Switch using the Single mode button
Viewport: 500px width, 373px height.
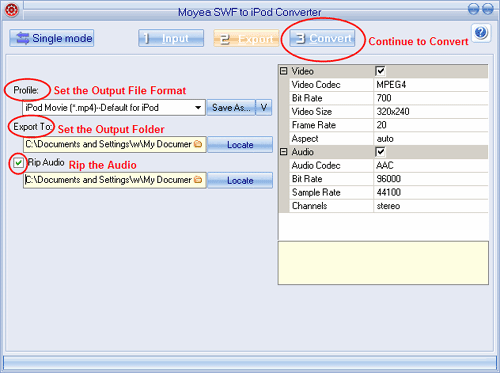pyautogui.click(x=52, y=38)
